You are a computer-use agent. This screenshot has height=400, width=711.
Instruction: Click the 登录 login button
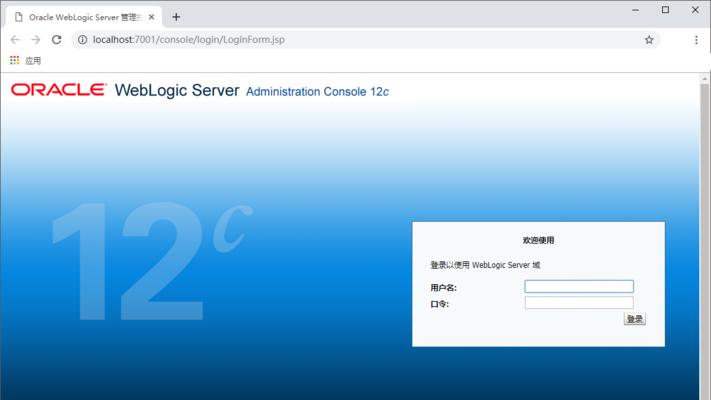coord(634,319)
